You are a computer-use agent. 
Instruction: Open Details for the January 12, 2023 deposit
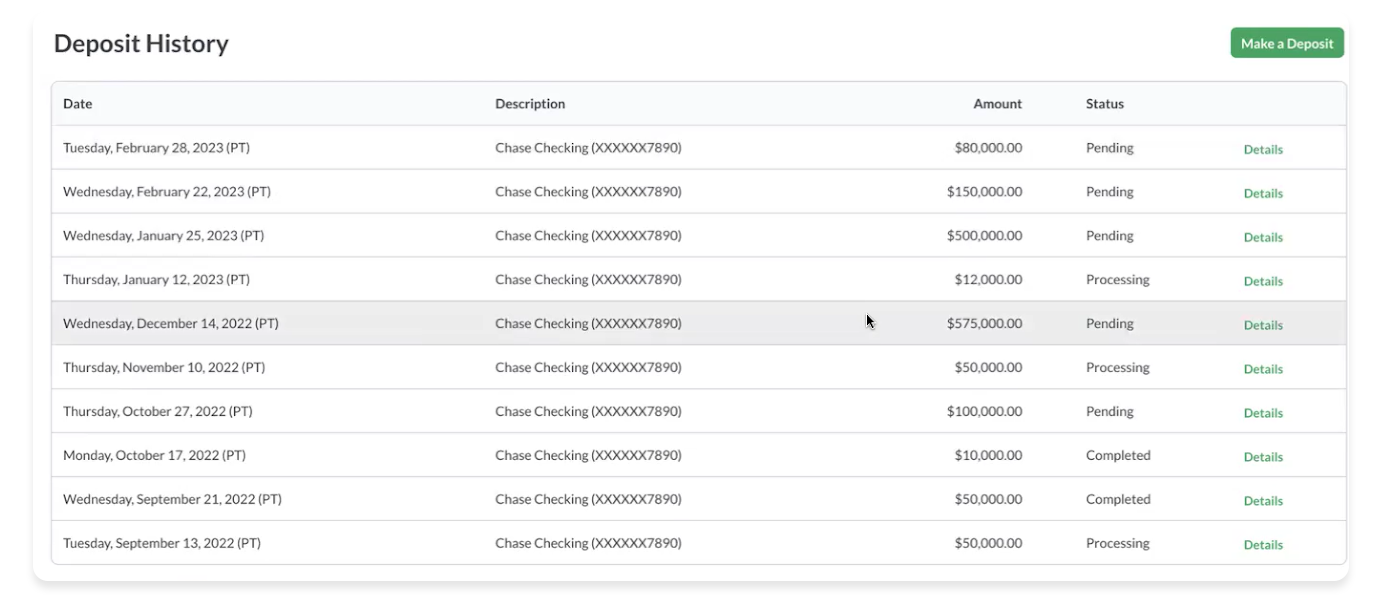(1262, 281)
